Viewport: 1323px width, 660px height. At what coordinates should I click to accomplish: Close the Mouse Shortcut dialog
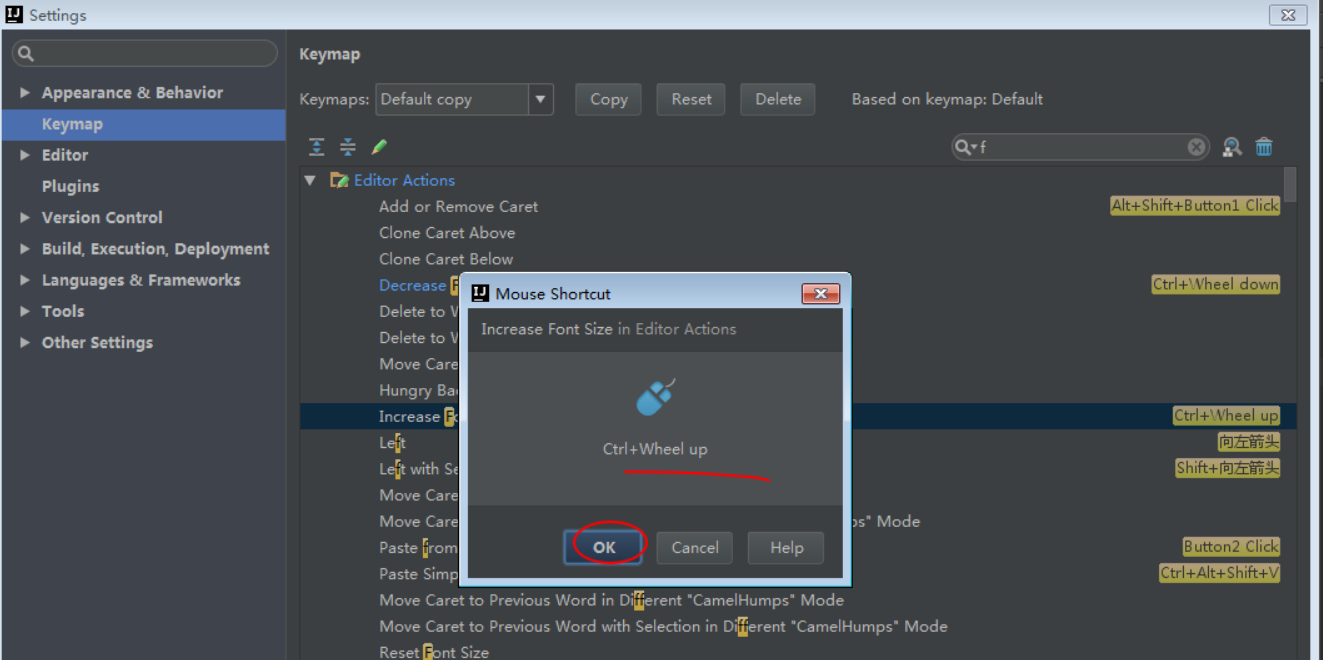pos(820,293)
